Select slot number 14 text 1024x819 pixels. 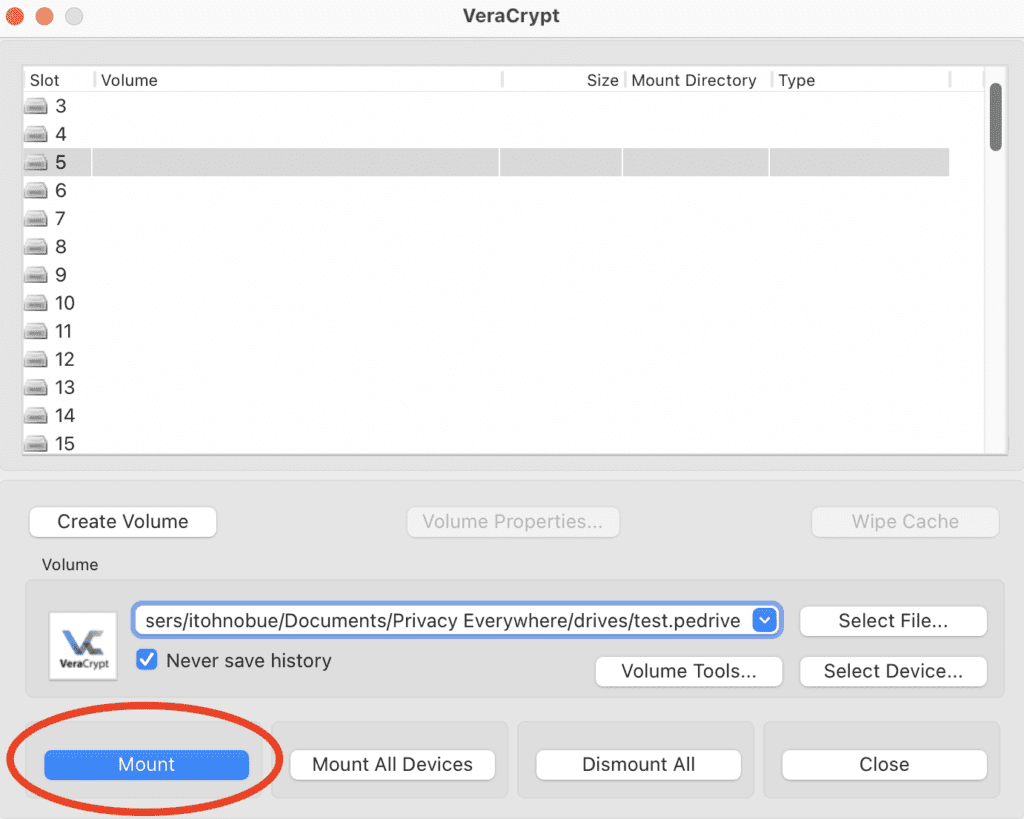(x=65, y=415)
